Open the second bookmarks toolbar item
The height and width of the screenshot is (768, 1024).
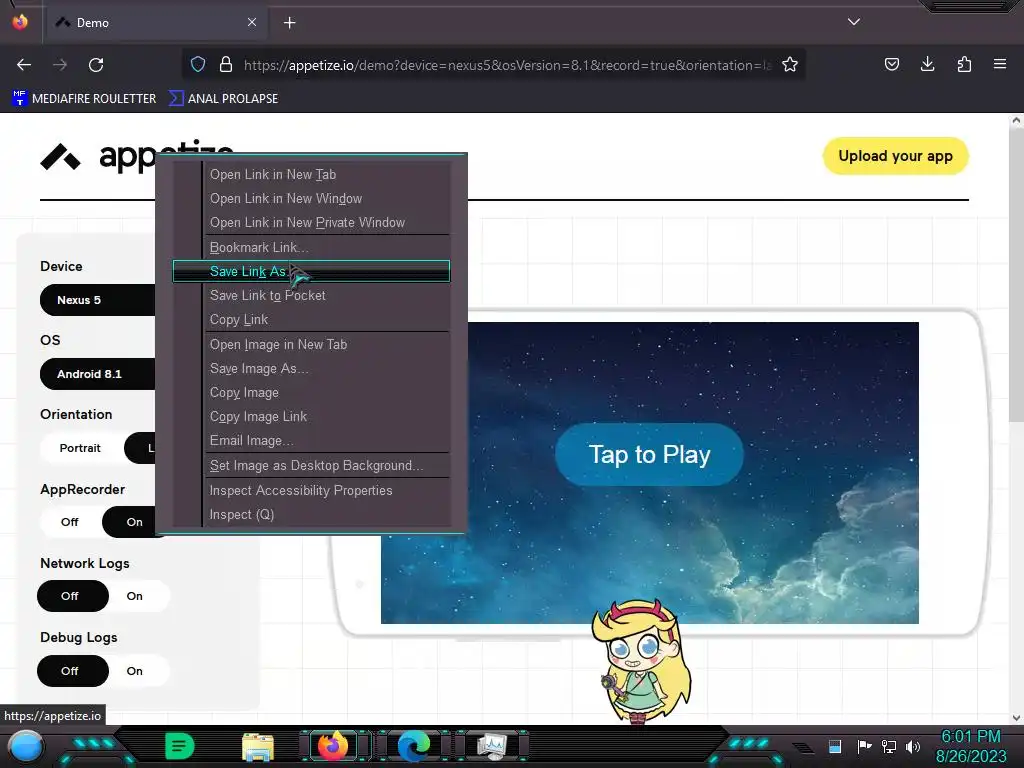tap(223, 99)
